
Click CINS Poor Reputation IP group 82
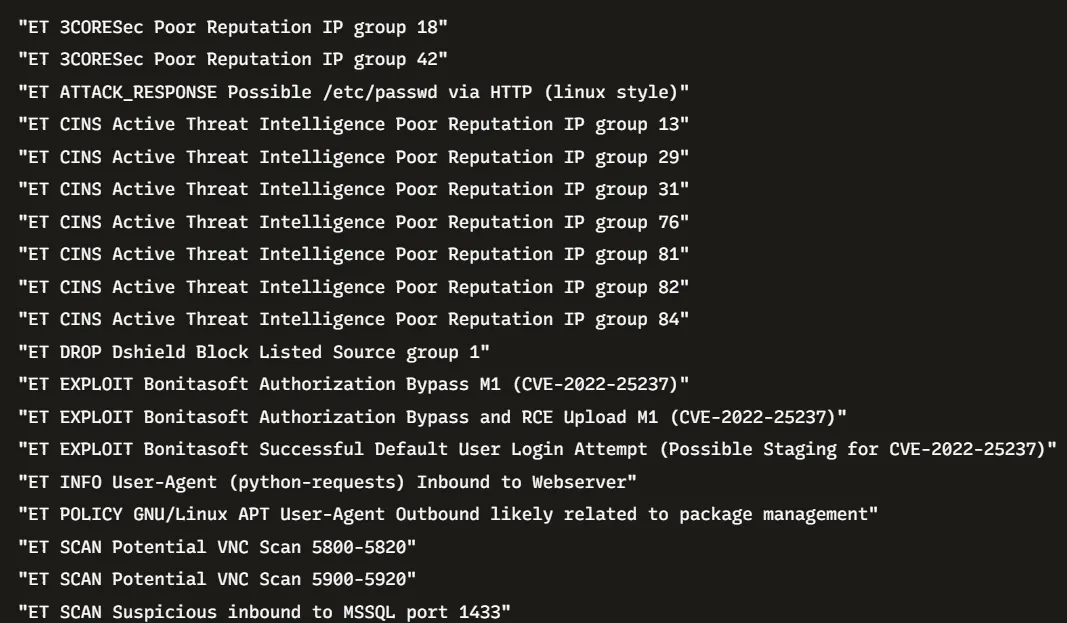click(x=354, y=287)
